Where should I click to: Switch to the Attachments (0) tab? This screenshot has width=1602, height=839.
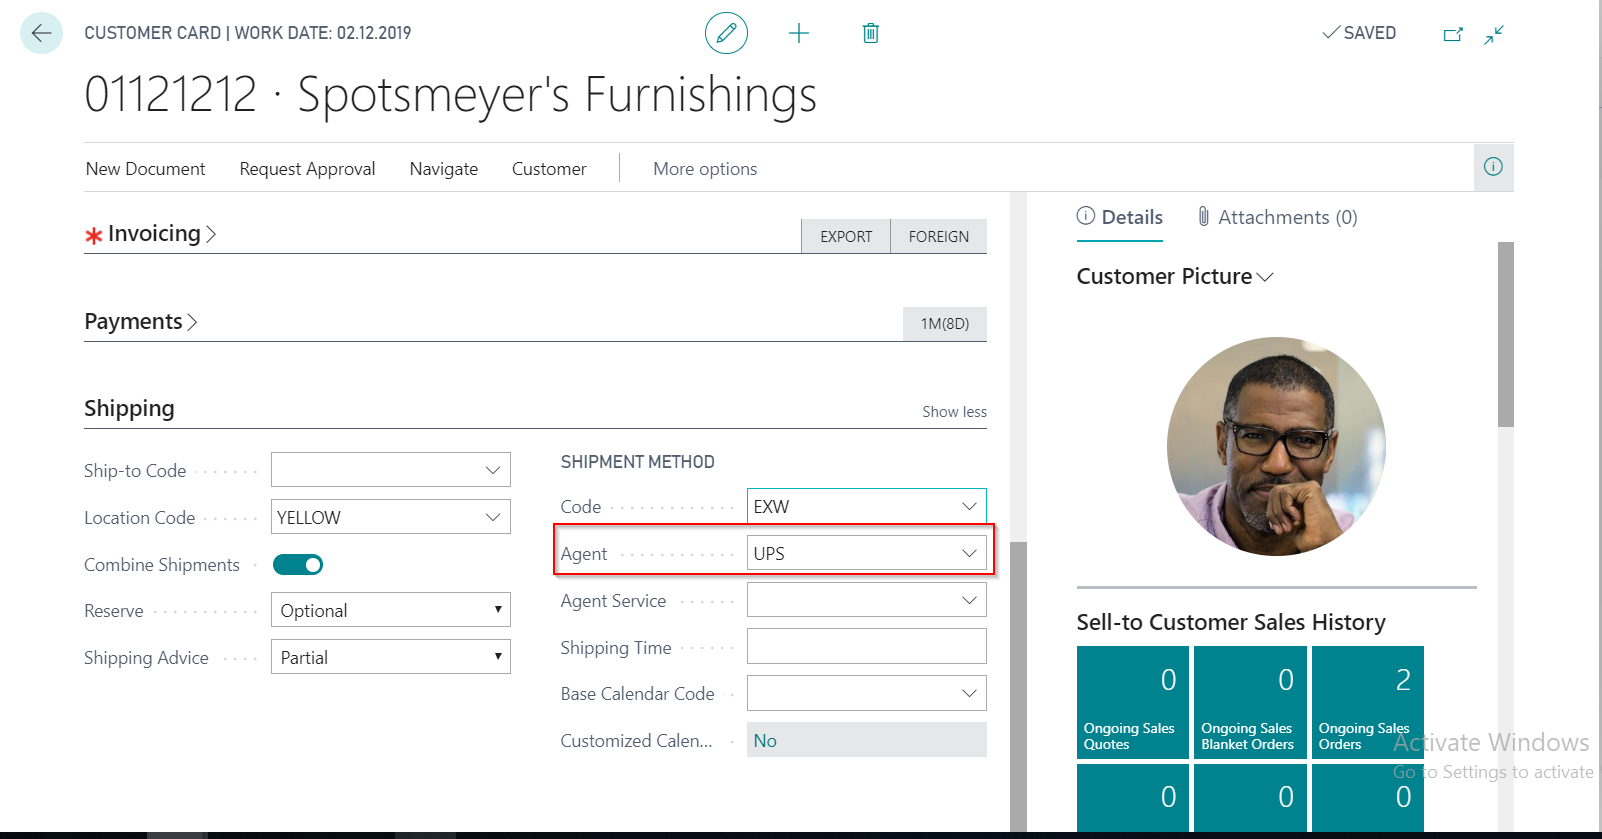click(x=1277, y=218)
